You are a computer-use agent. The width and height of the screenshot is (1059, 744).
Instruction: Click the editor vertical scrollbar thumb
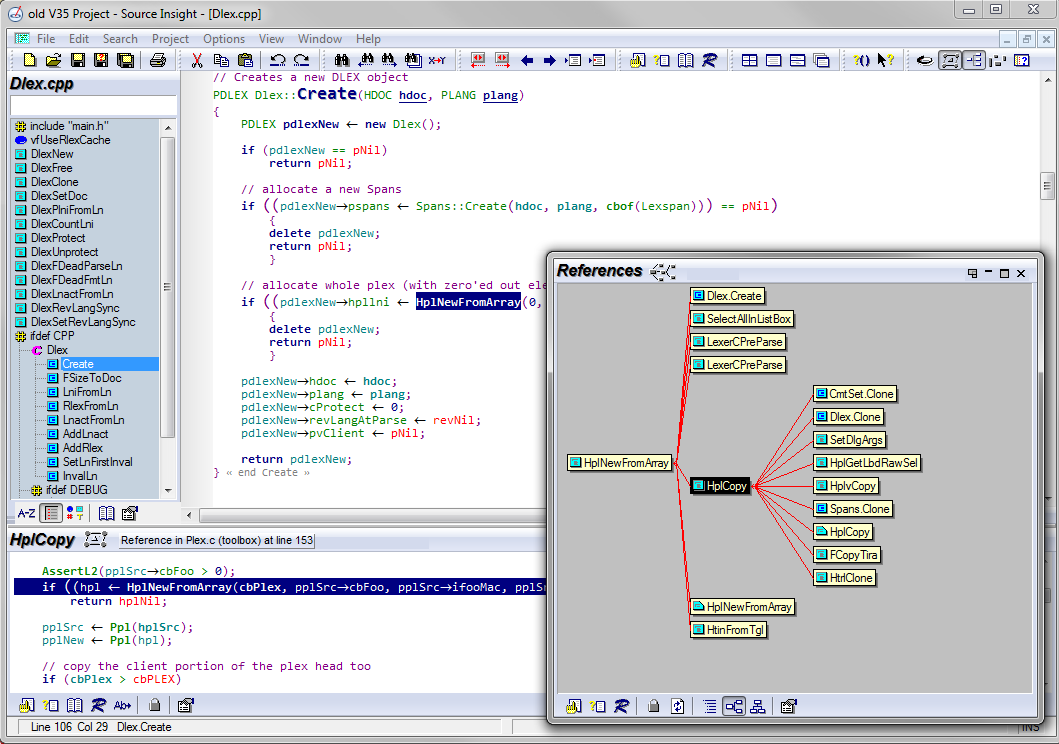(1047, 186)
